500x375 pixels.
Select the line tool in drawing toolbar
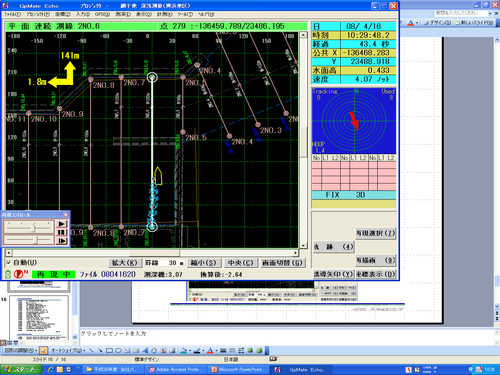[91, 350]
